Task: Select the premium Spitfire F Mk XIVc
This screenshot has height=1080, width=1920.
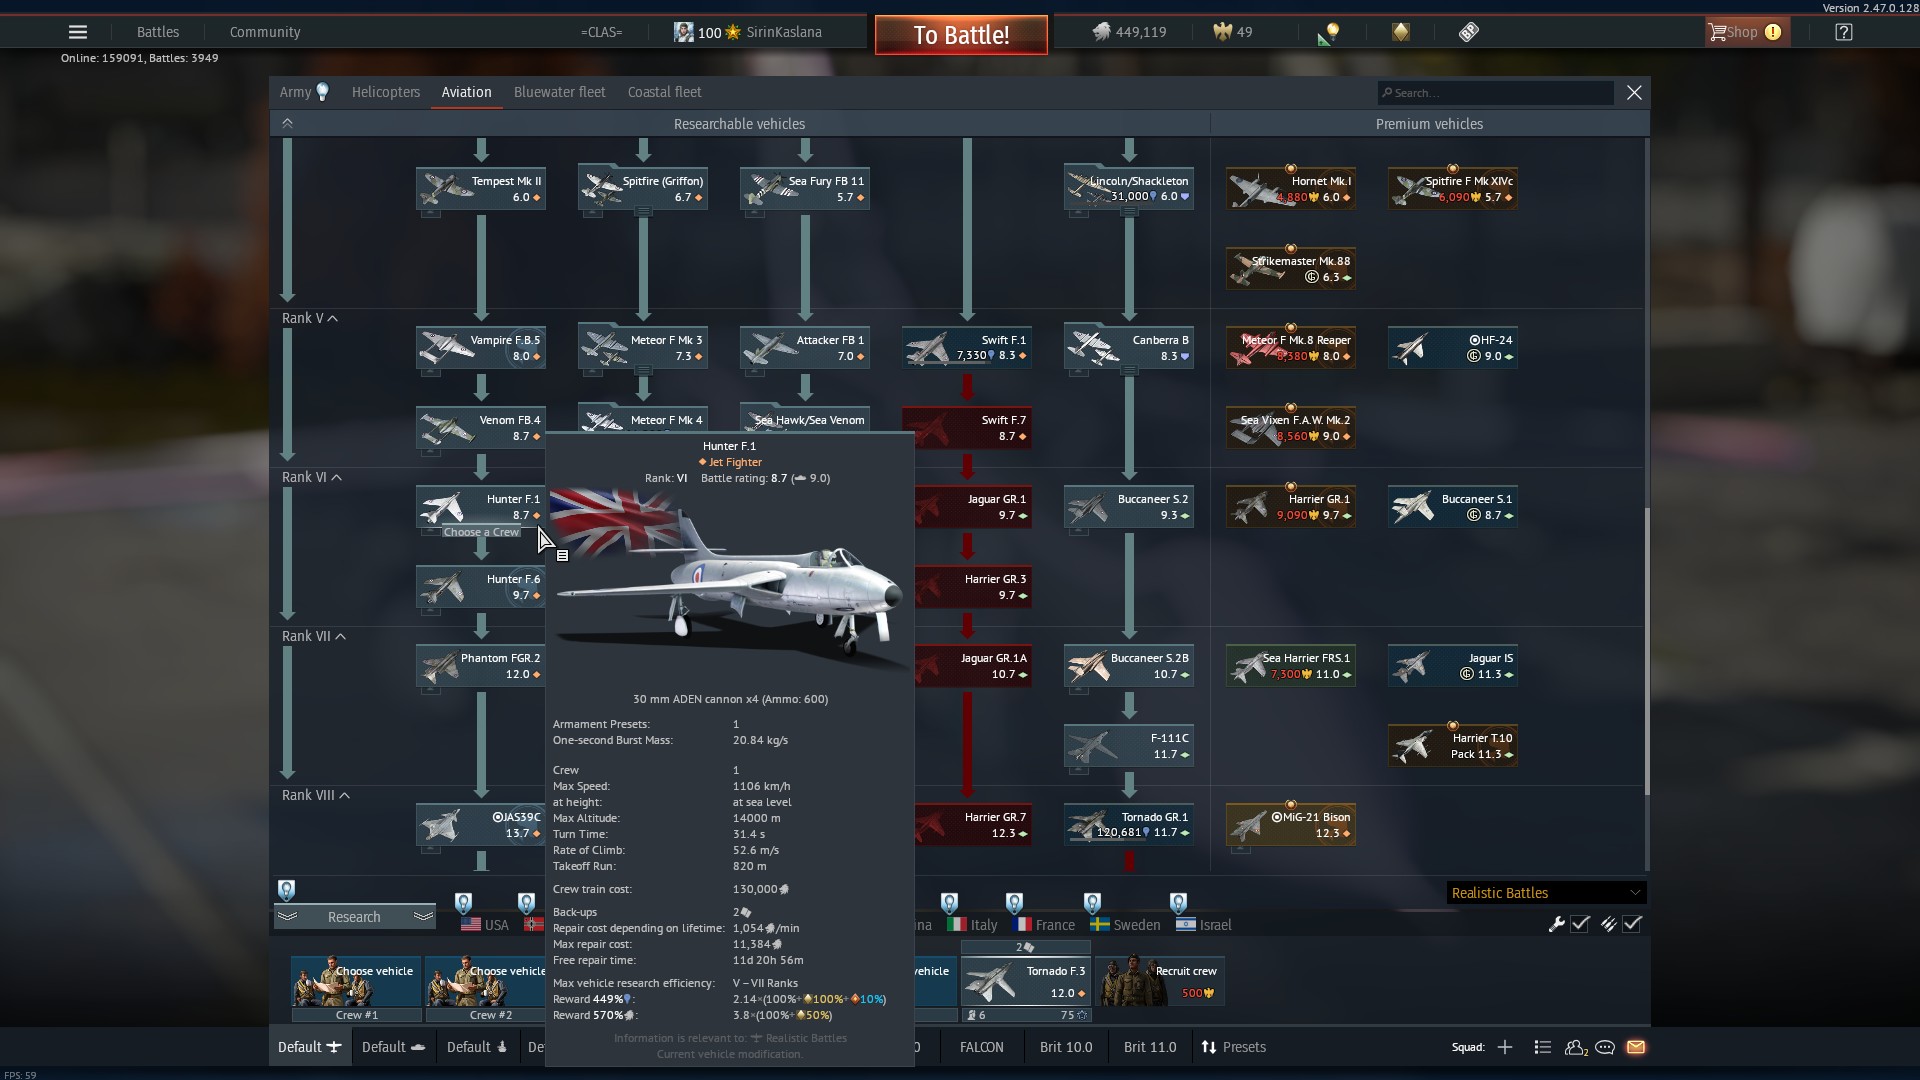Action: pyautogui.click(x=1453, y=189)
